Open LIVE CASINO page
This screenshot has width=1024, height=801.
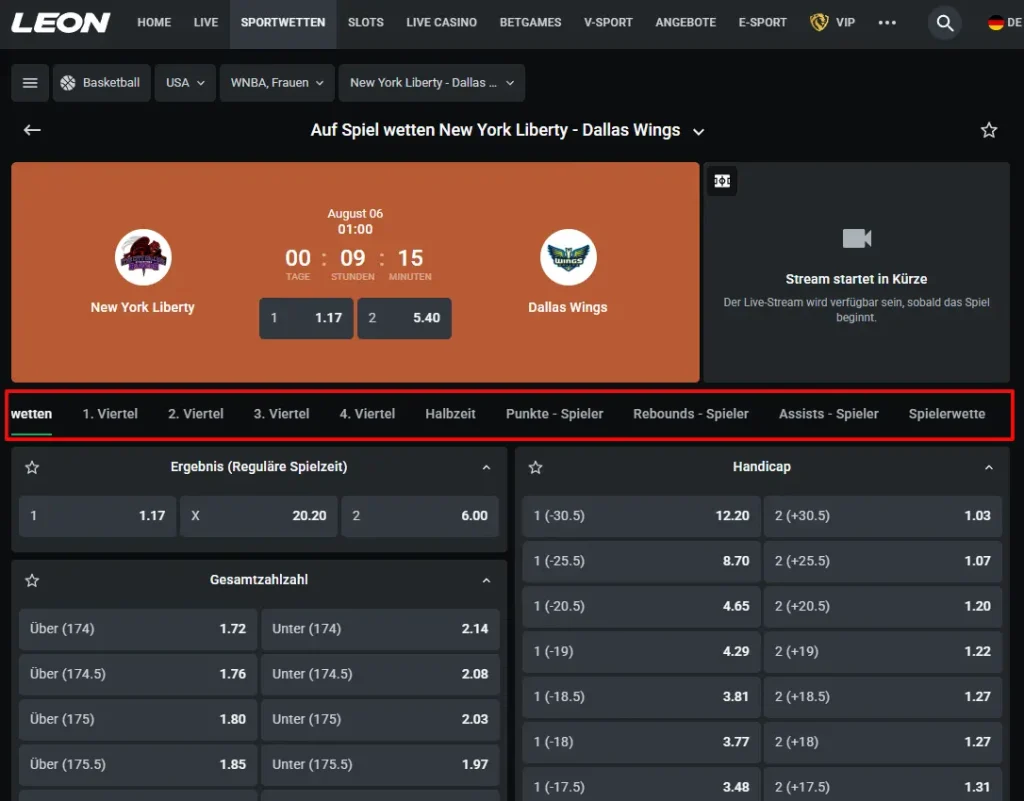coord(441,23)
